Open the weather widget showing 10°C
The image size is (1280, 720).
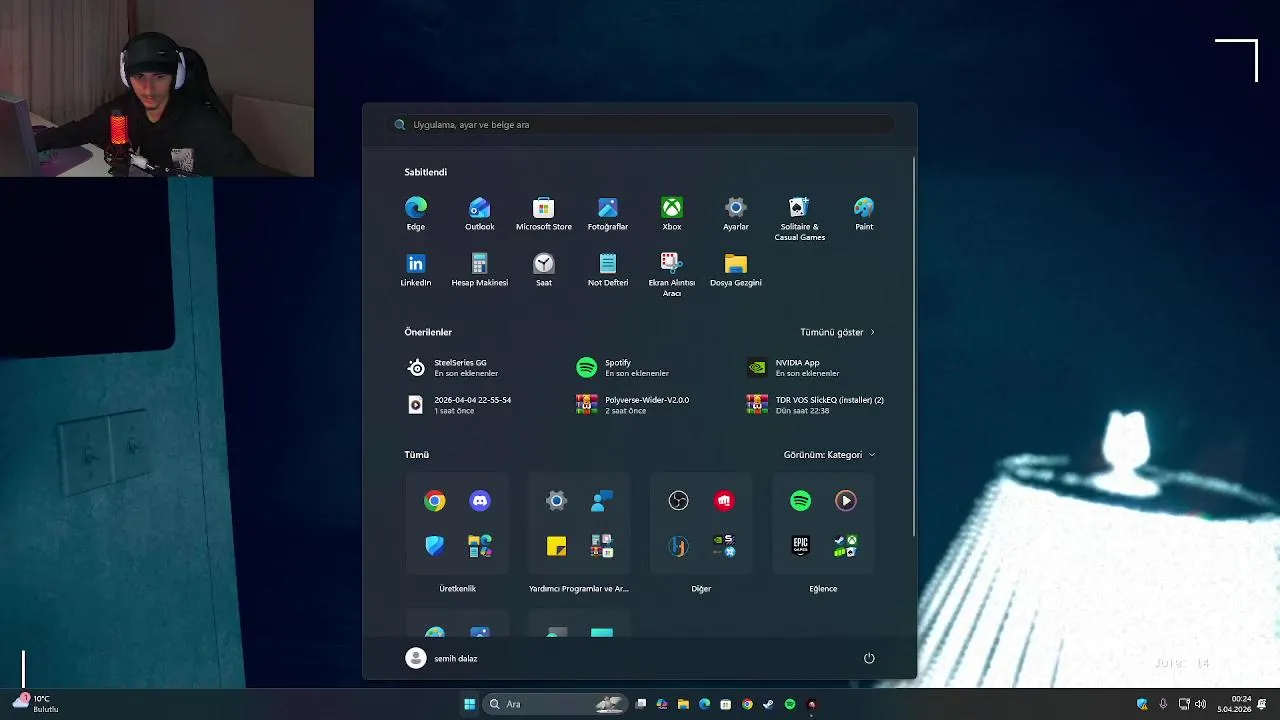coord(36,704)
